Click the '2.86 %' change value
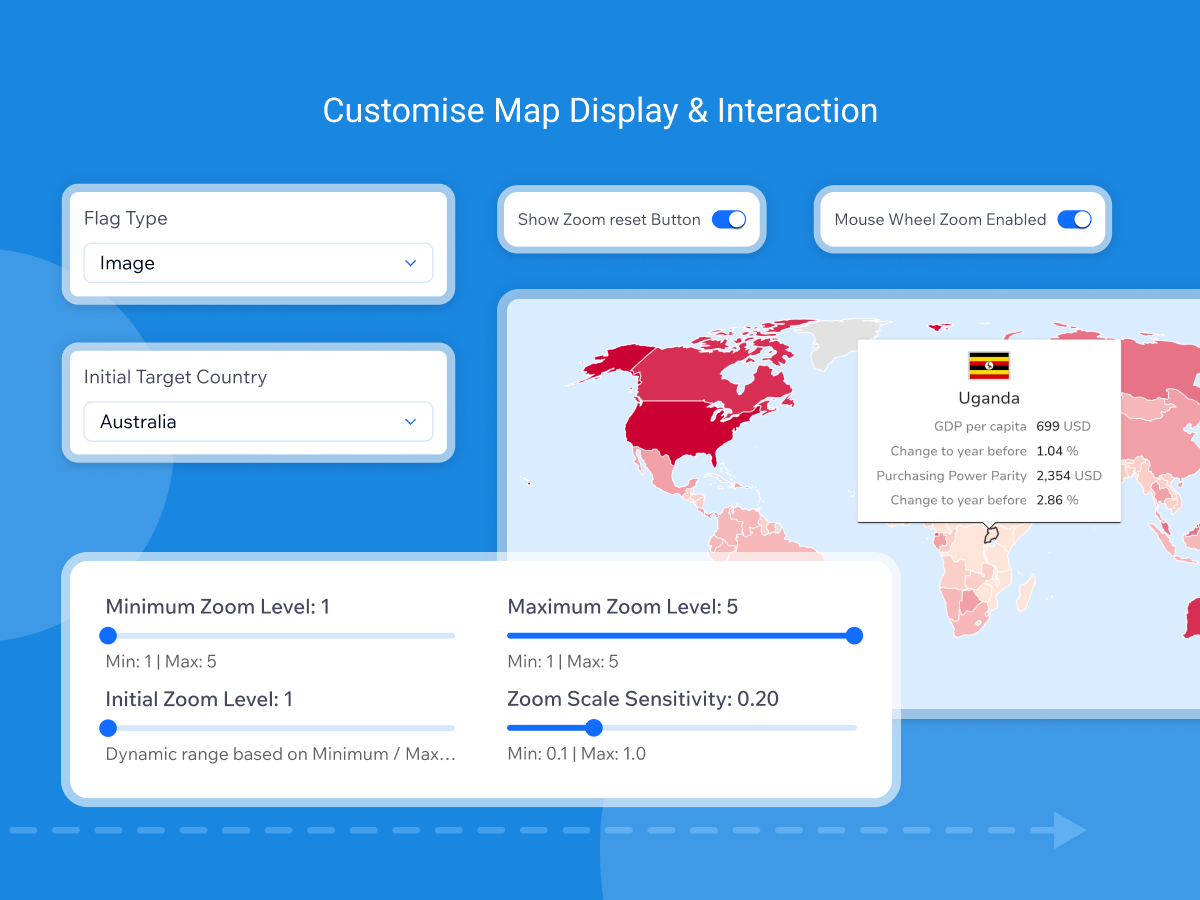 [x=1057, y=500]
